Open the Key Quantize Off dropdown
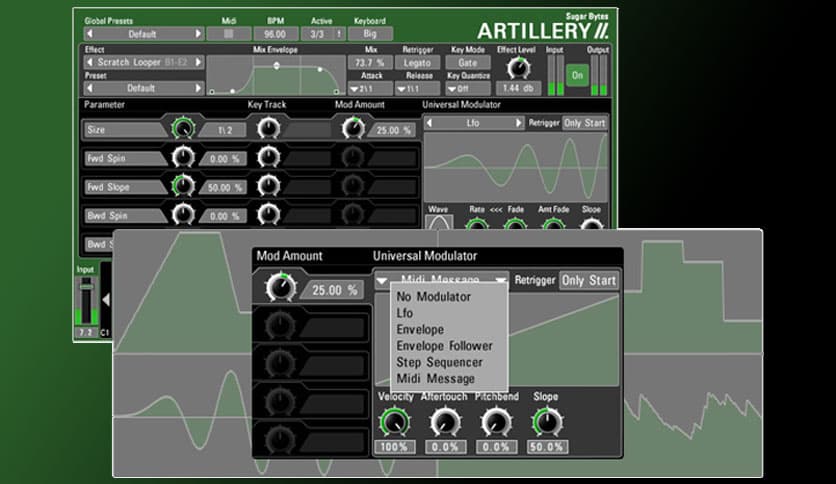This screenshot has height=484, width=836. (468, 88)
